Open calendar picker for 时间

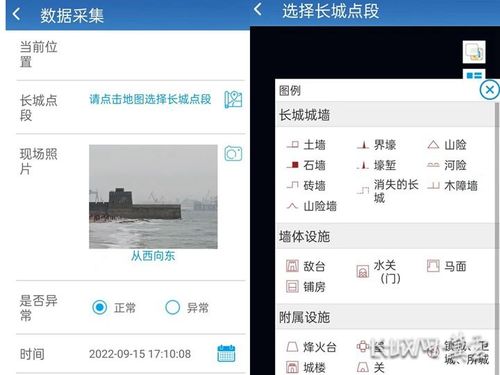[226, 353]
